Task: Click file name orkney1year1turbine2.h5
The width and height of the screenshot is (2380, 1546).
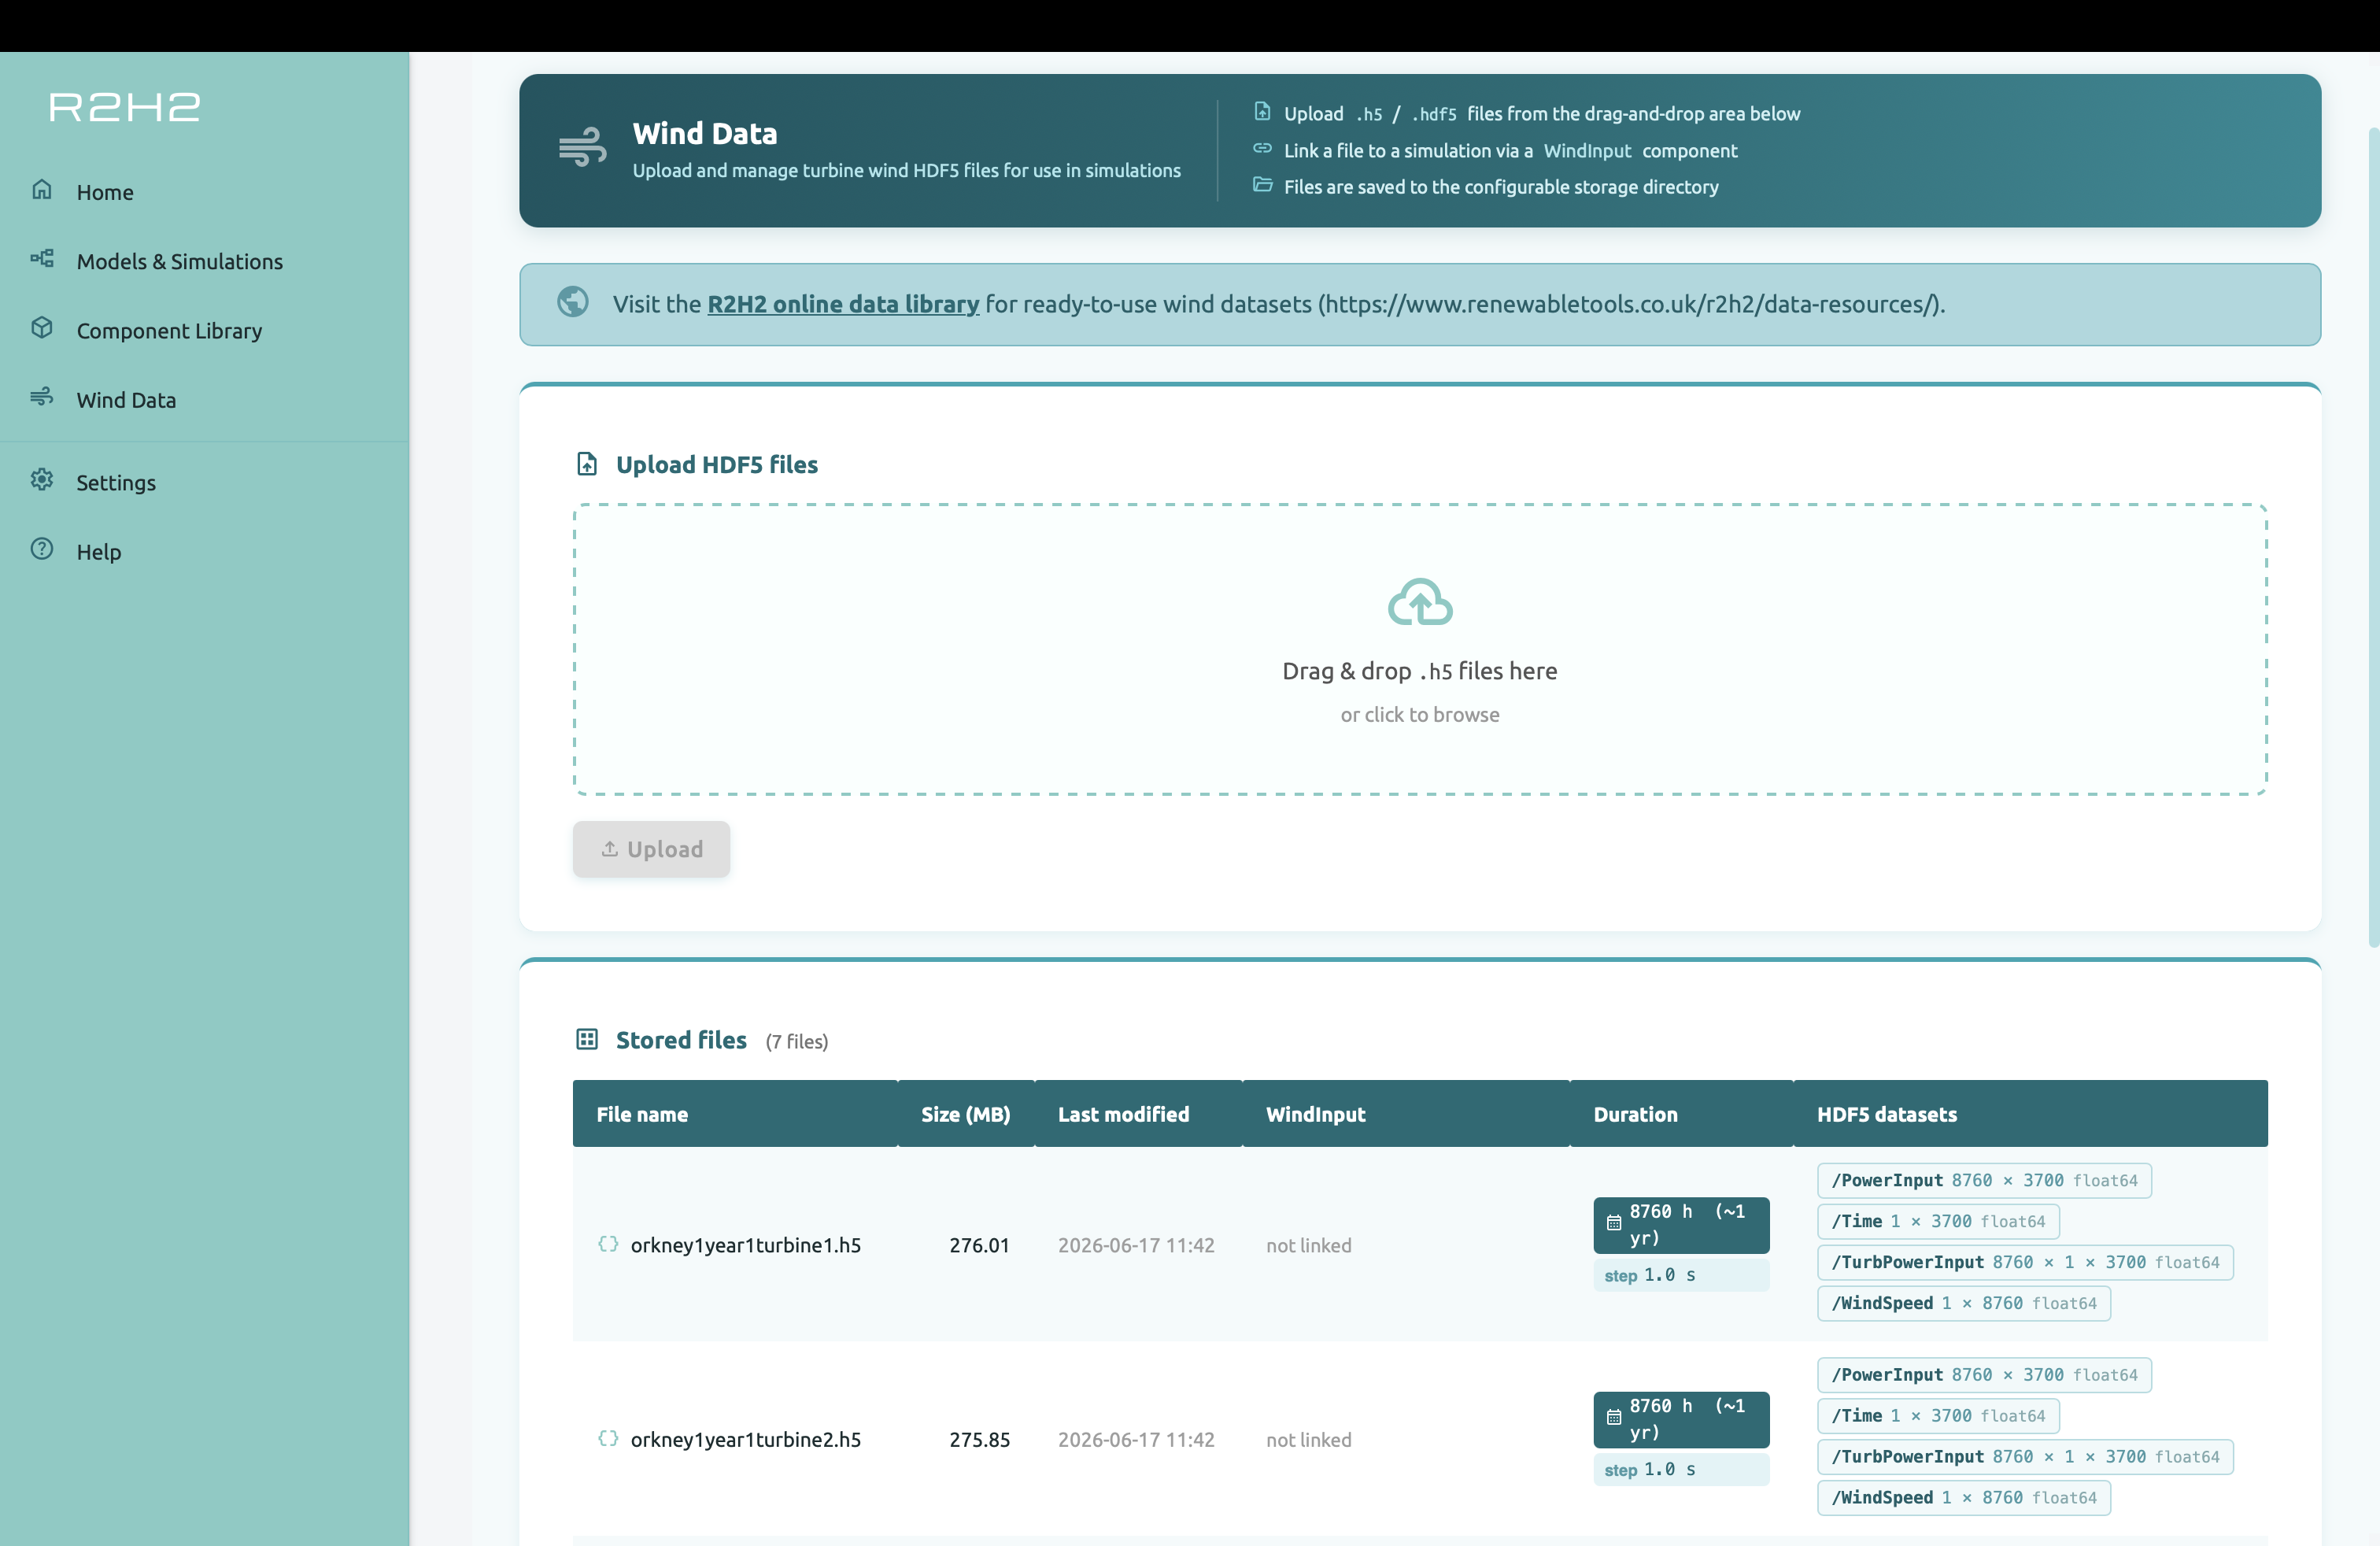Action: tap(746, 1440)
